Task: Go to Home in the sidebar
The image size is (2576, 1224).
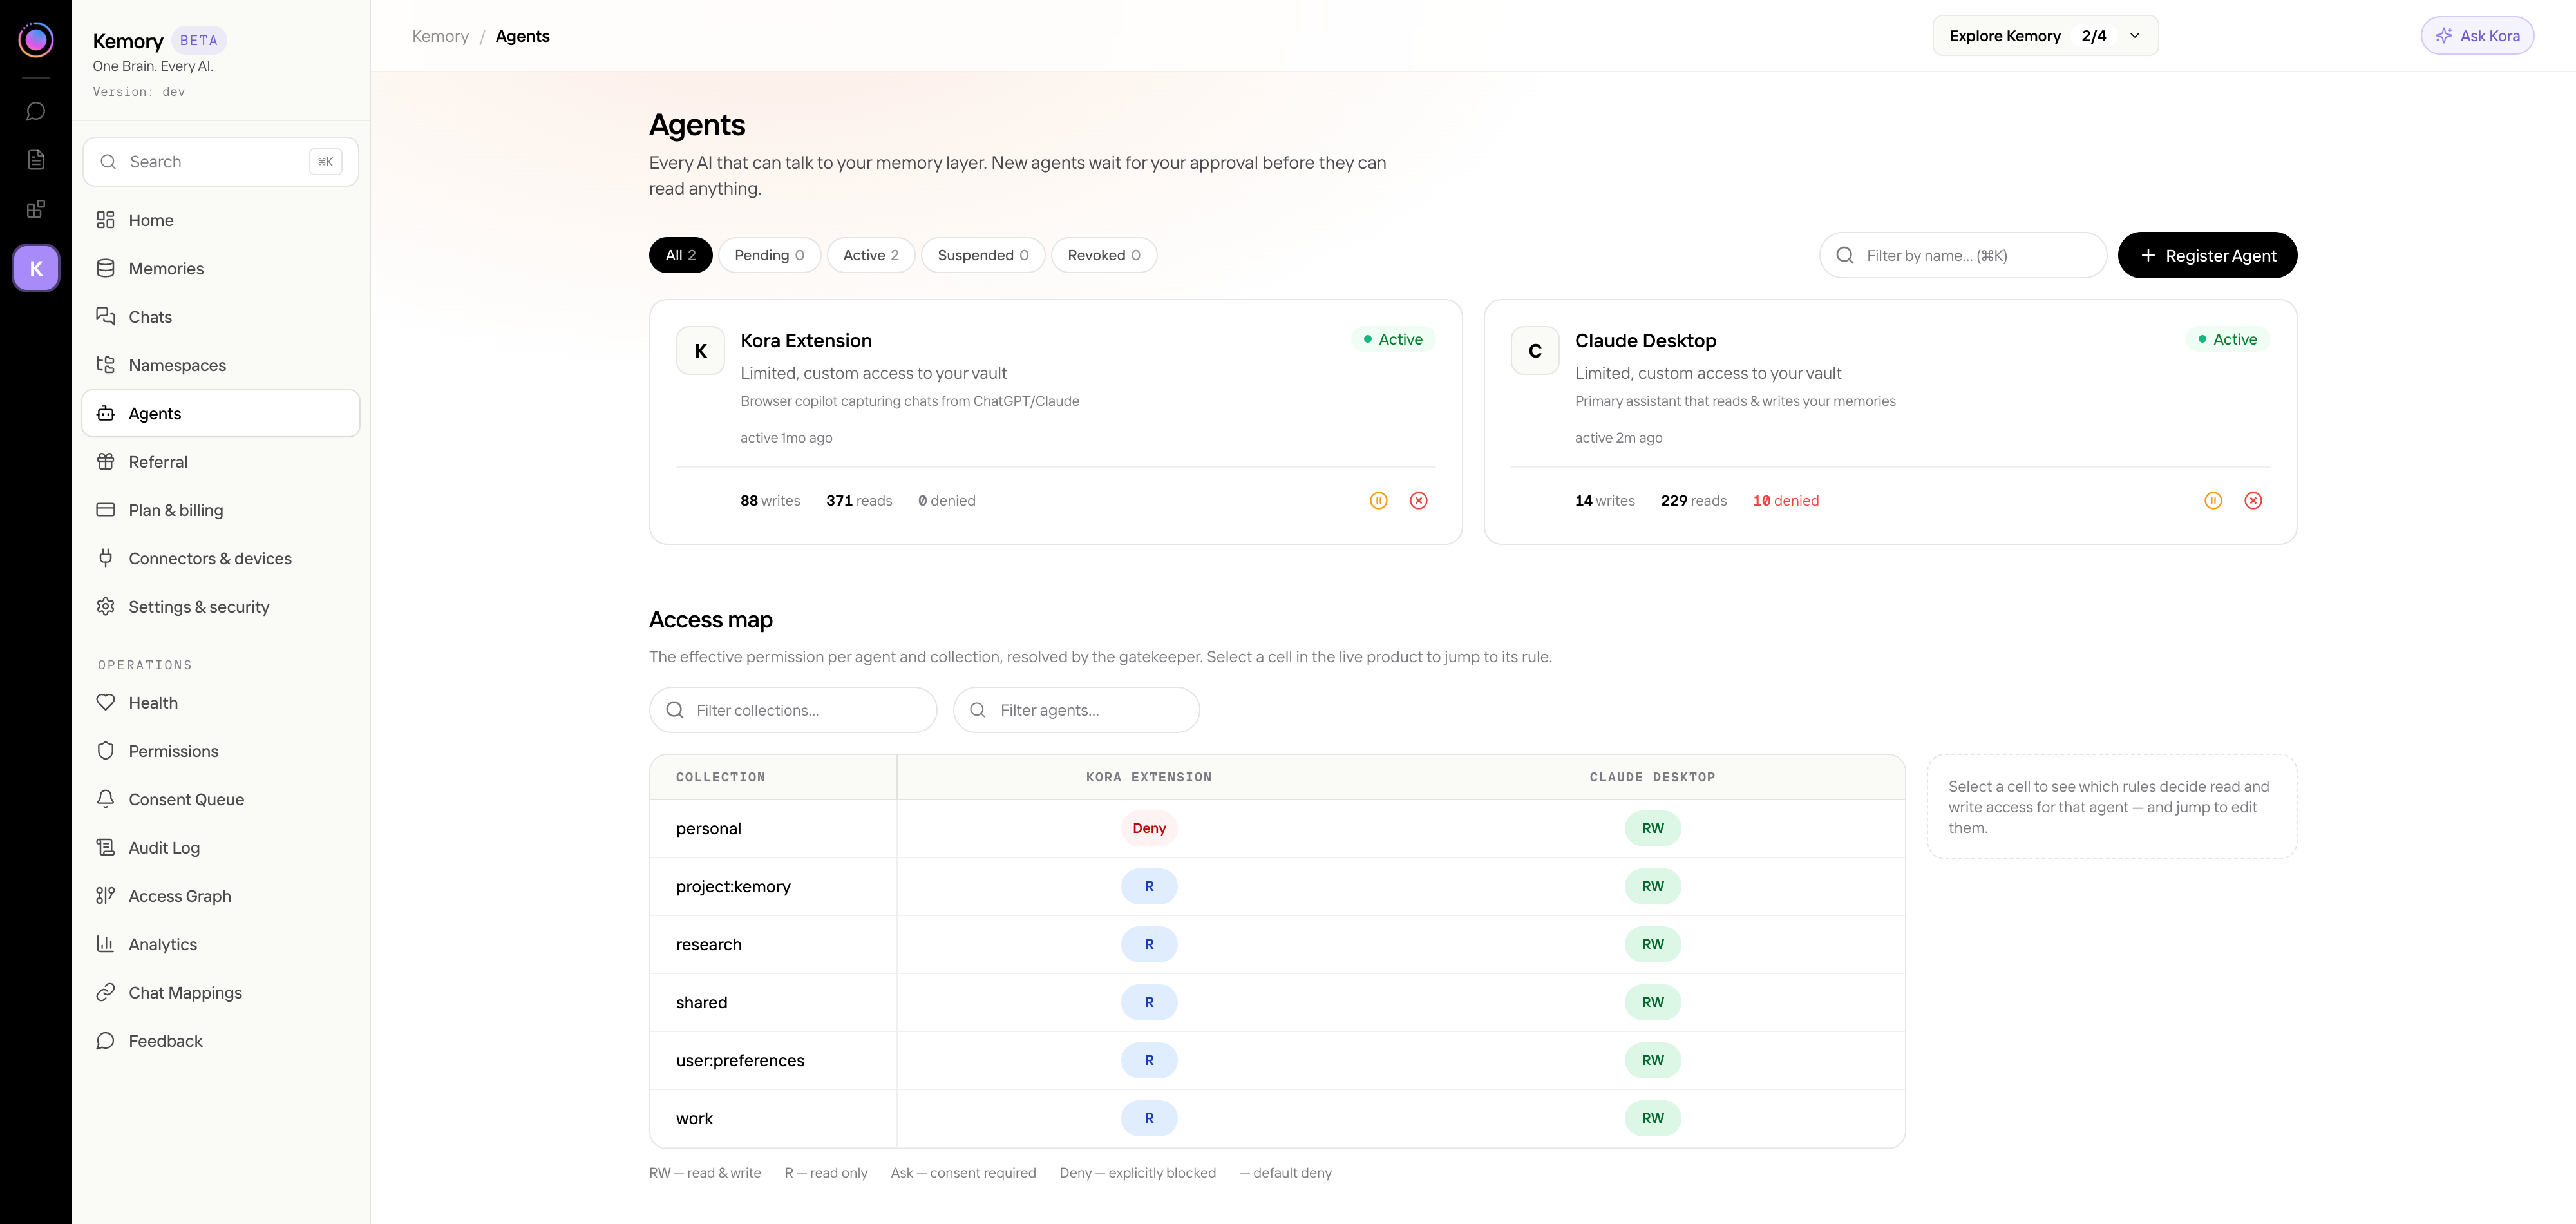Action: click(221, 220)
